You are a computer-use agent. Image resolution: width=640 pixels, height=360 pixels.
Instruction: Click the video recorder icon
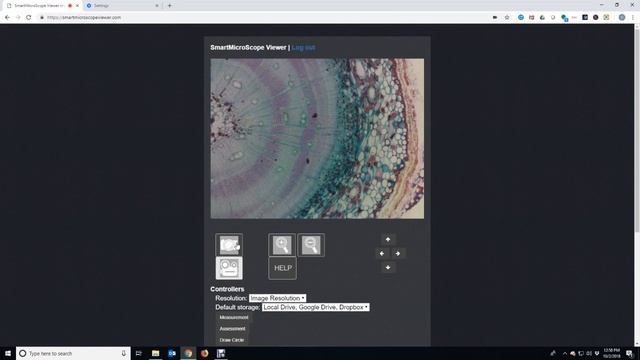(229, 268)
